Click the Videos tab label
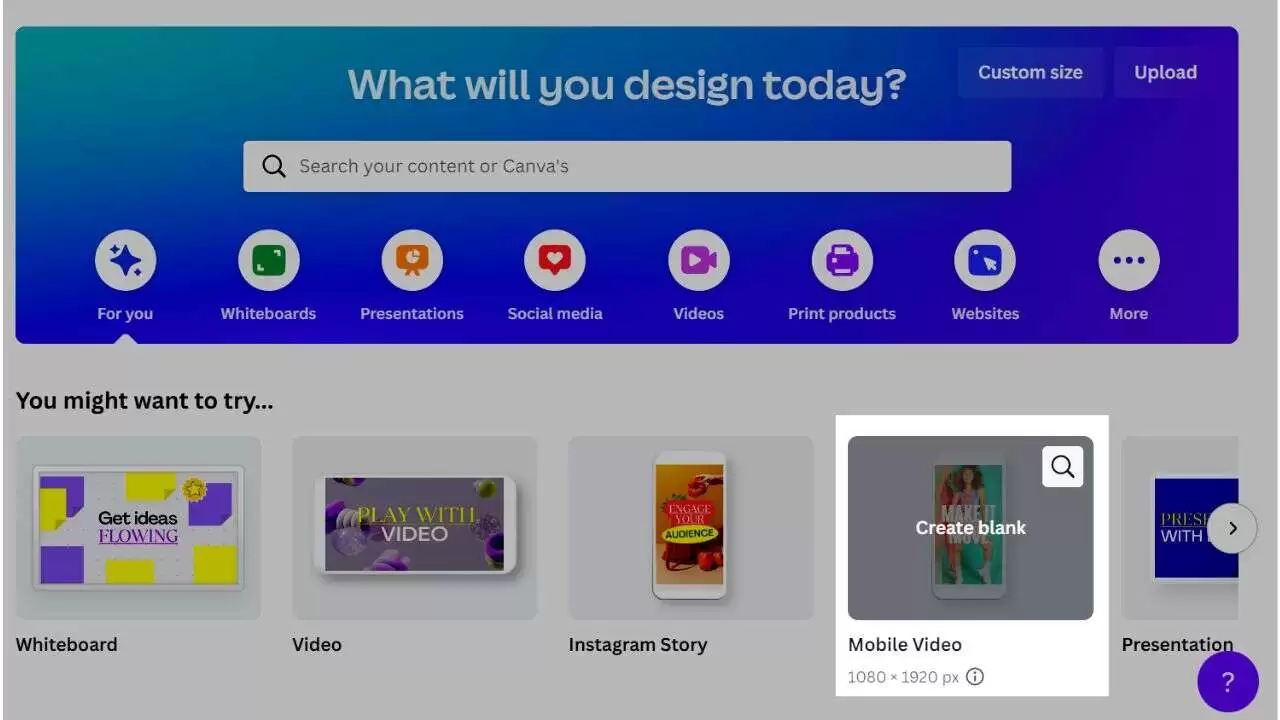1280x720 pixels. pyautogui.click(x=698, y=314)
